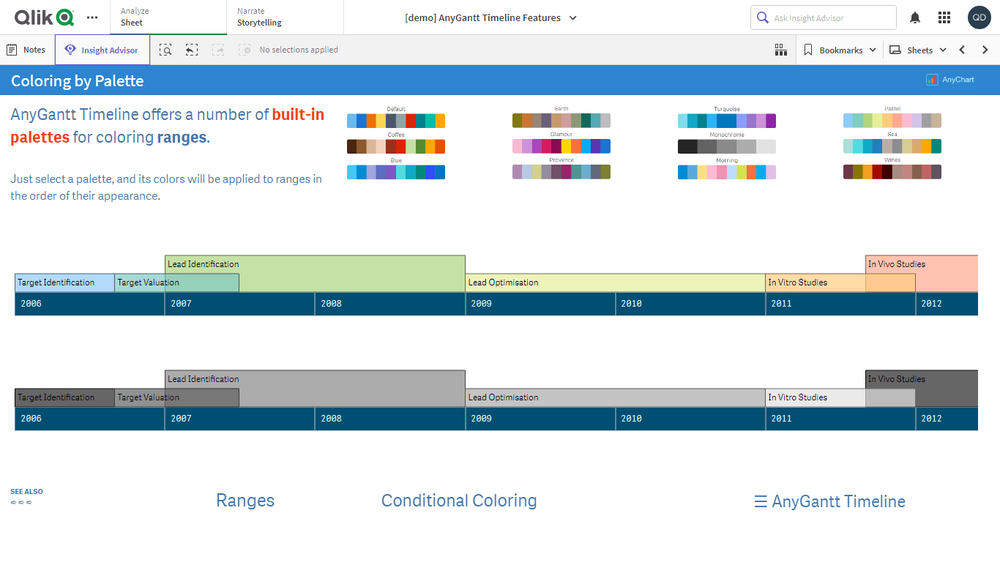Open the more options ellipsis menu
Viewport: 1000px width, 562px height.
[93, 17]
